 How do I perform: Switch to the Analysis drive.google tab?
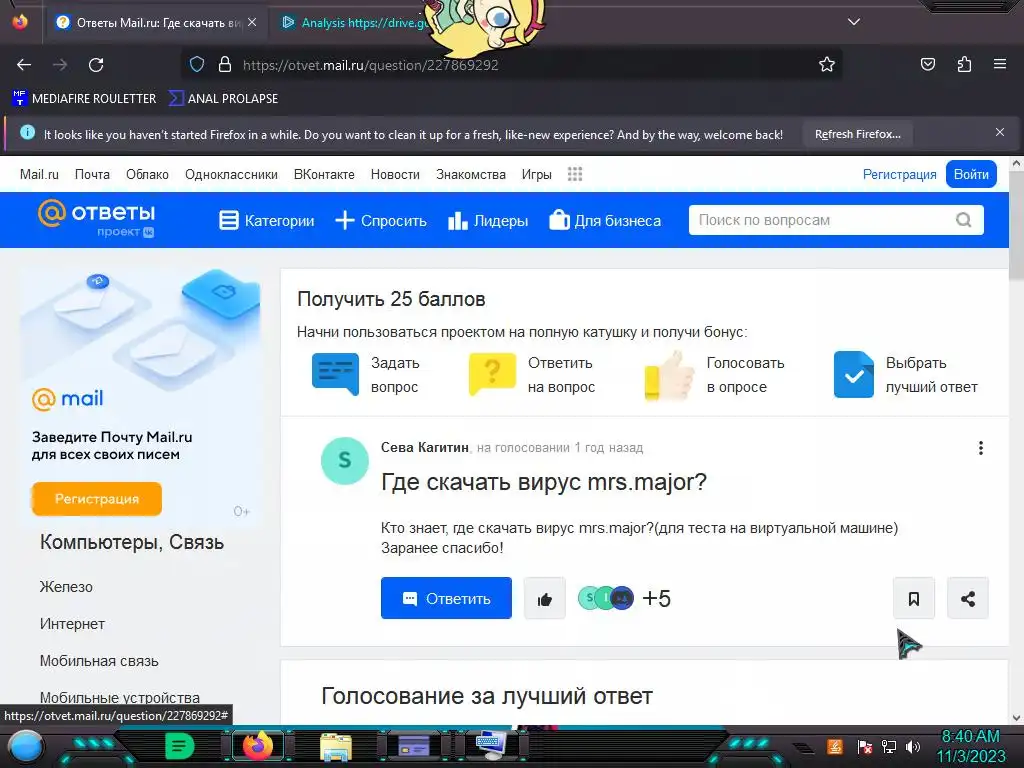[x=356, y=22]
